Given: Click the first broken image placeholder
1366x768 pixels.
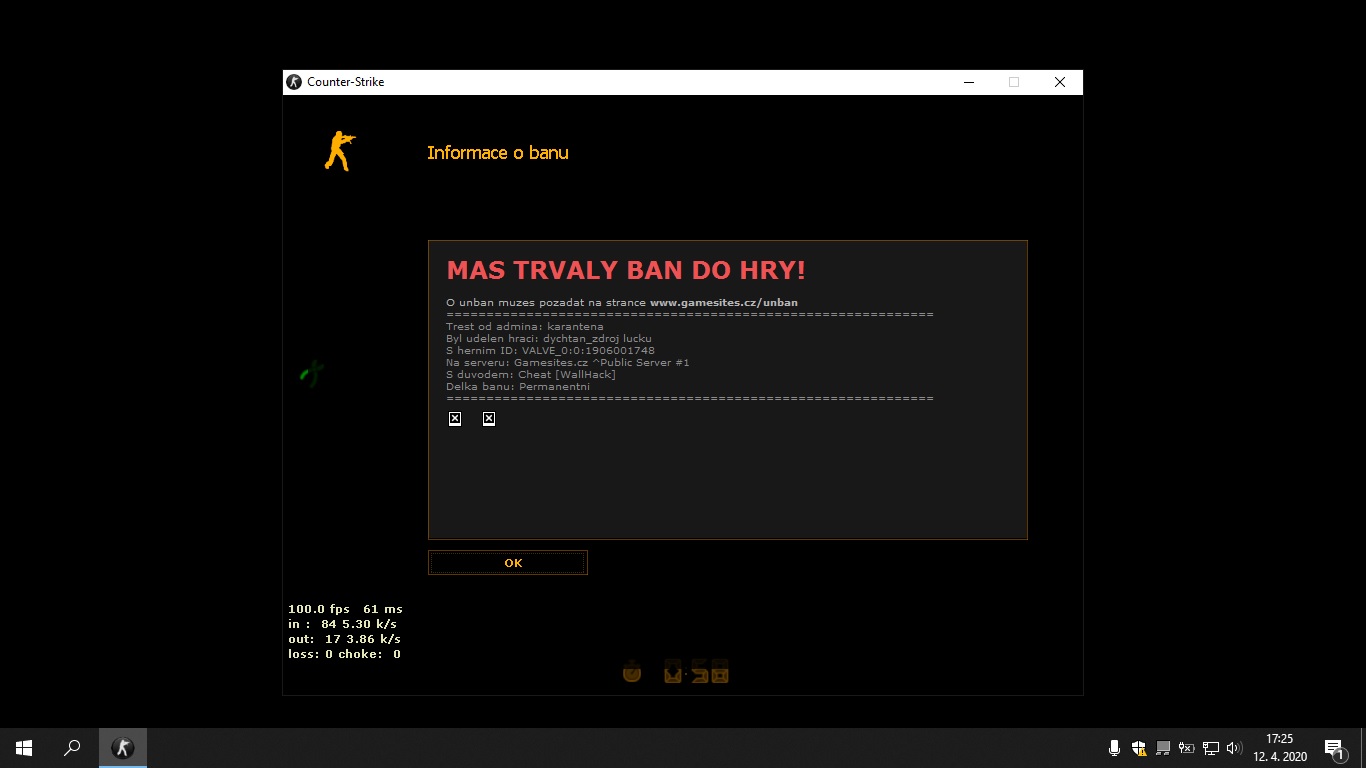Looking at the screenshot, I should (455, 419).
